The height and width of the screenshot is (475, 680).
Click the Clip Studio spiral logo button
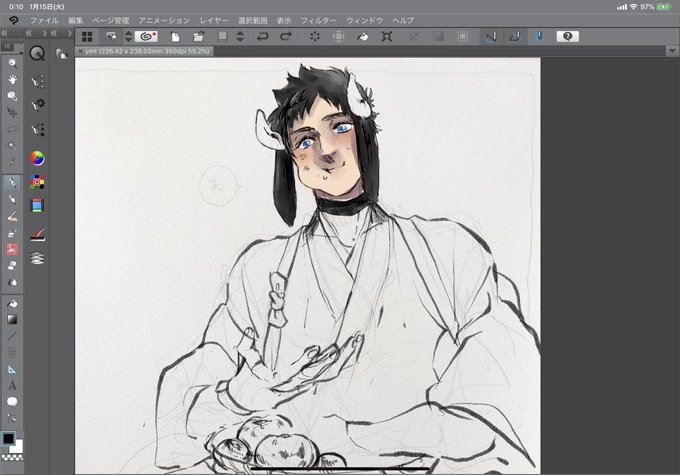point(146,36)
